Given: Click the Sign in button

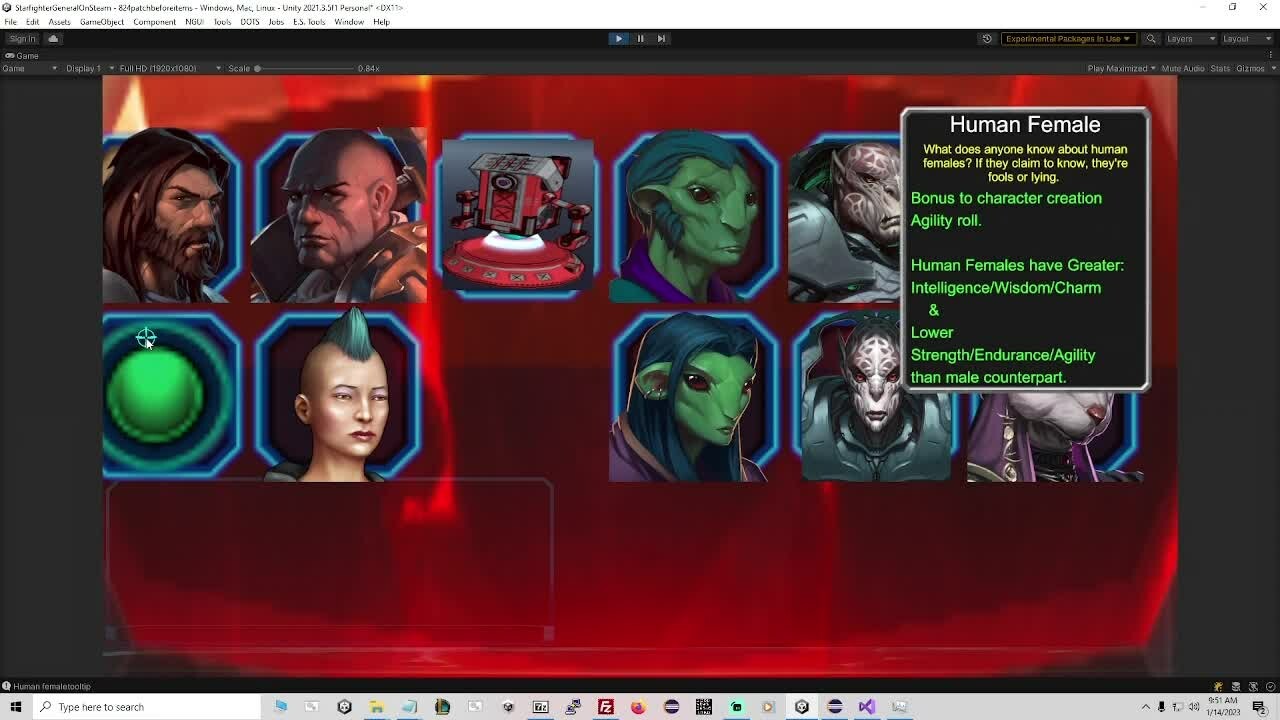Looking at the screenshot, I should [22, 39].
